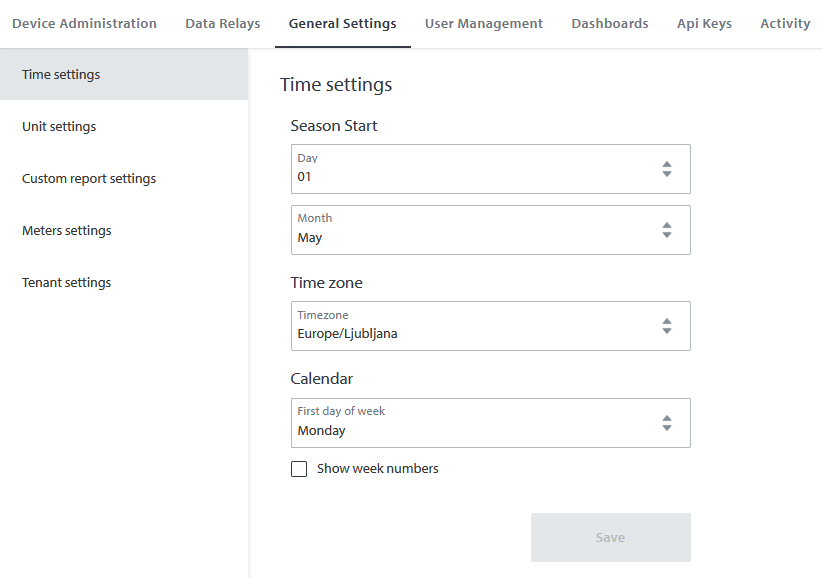Open the Api Keys section
This screenshot has height=578, width=822.
[704, 23]
